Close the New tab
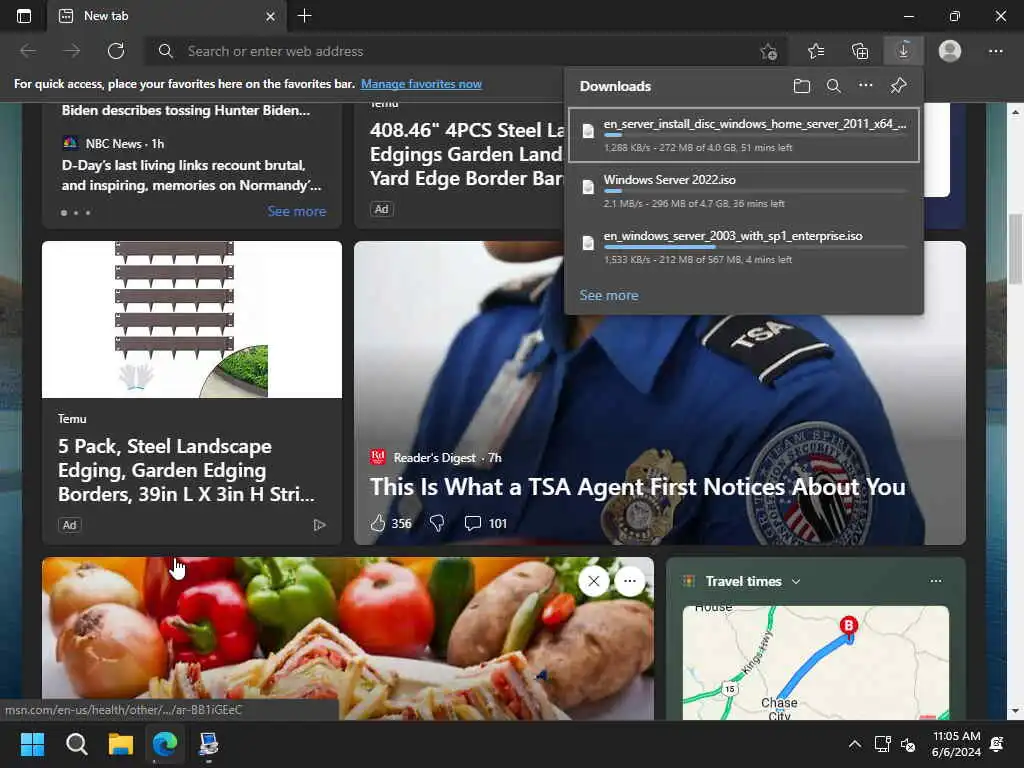 click(x=270, y=16)
